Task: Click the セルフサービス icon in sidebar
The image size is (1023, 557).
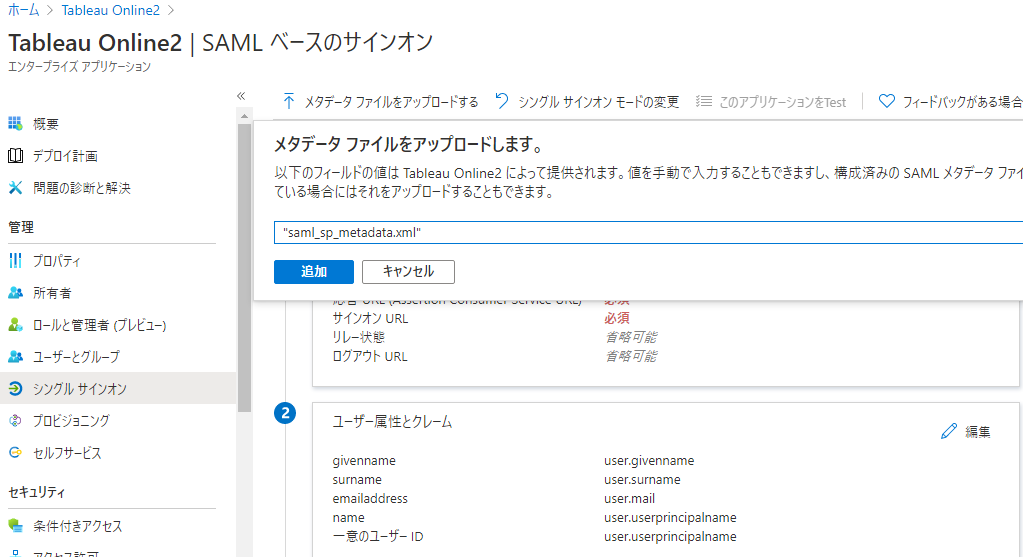Action: point(15,453)
